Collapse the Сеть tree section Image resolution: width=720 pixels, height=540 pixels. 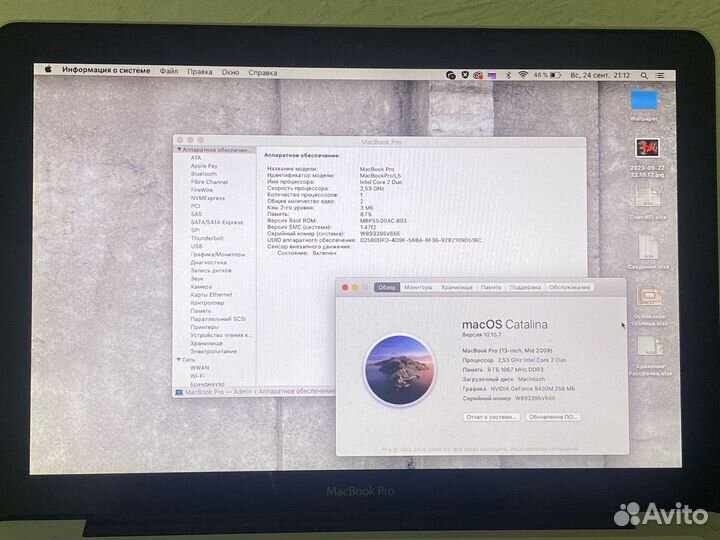point(179,360)
